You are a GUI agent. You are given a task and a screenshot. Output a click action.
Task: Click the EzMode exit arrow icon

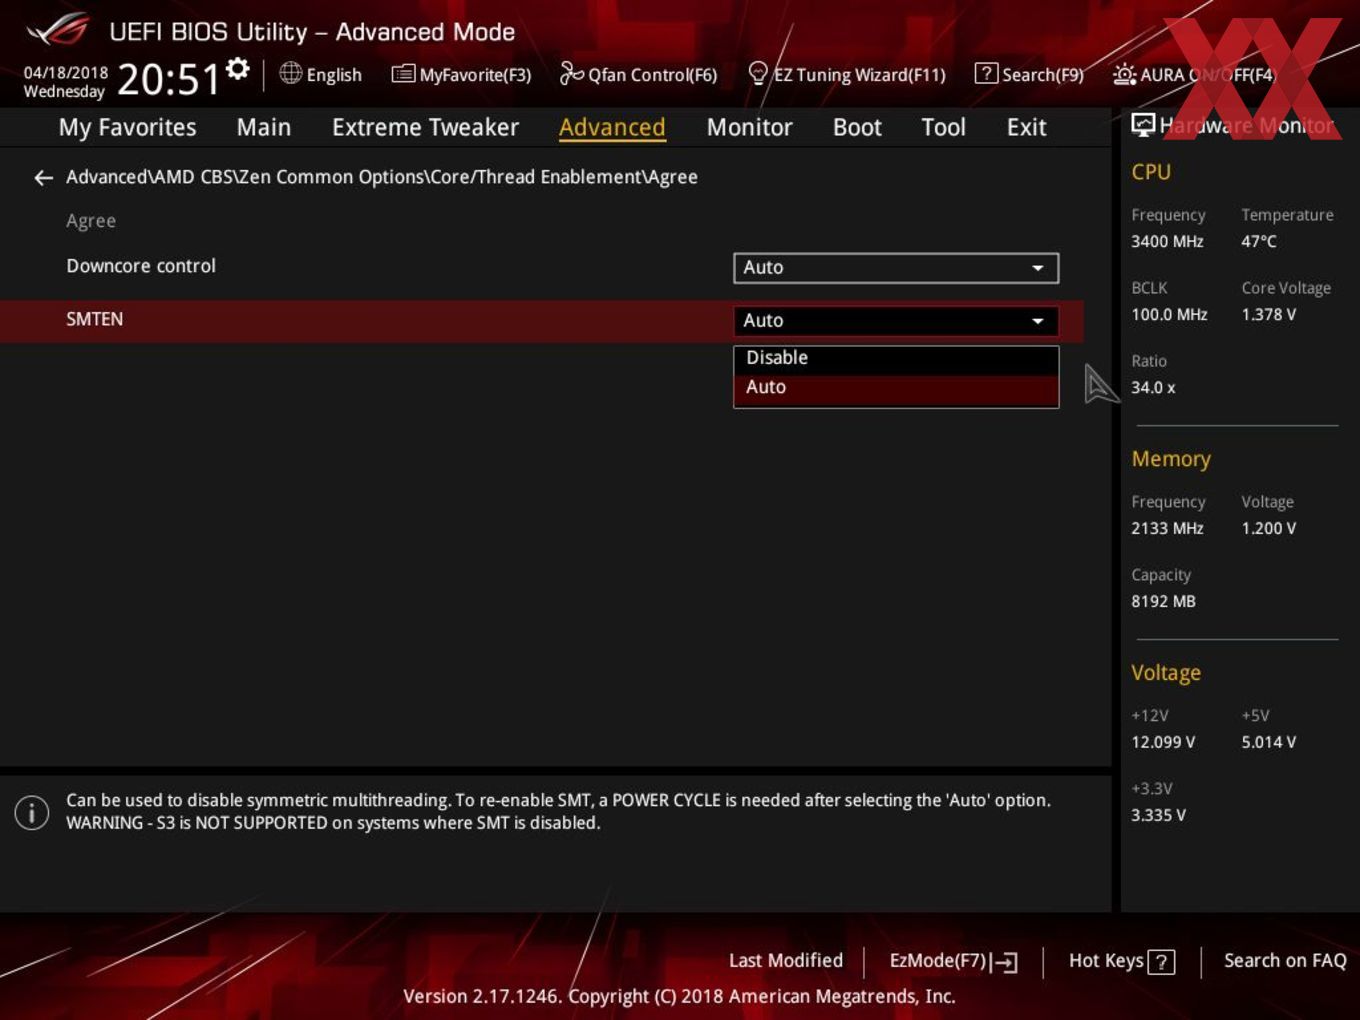tap(1006, 962)
